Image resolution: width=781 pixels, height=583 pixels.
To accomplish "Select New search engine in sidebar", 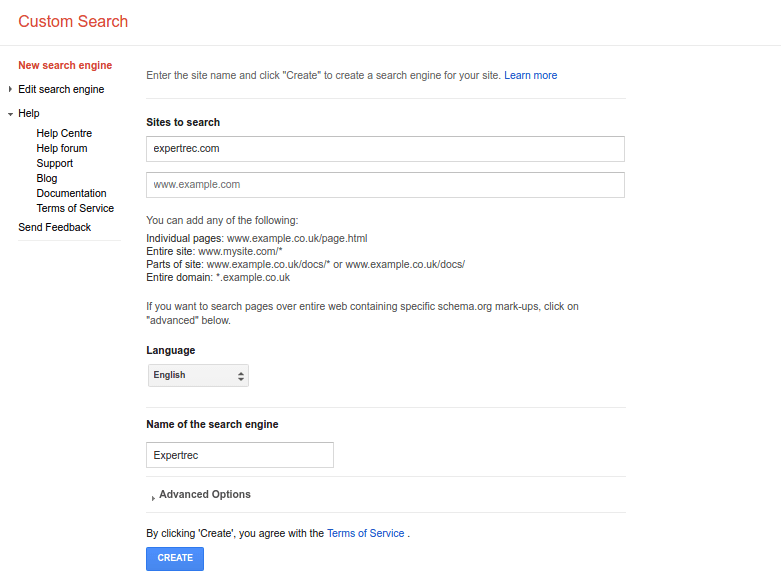I will [65, 66].
